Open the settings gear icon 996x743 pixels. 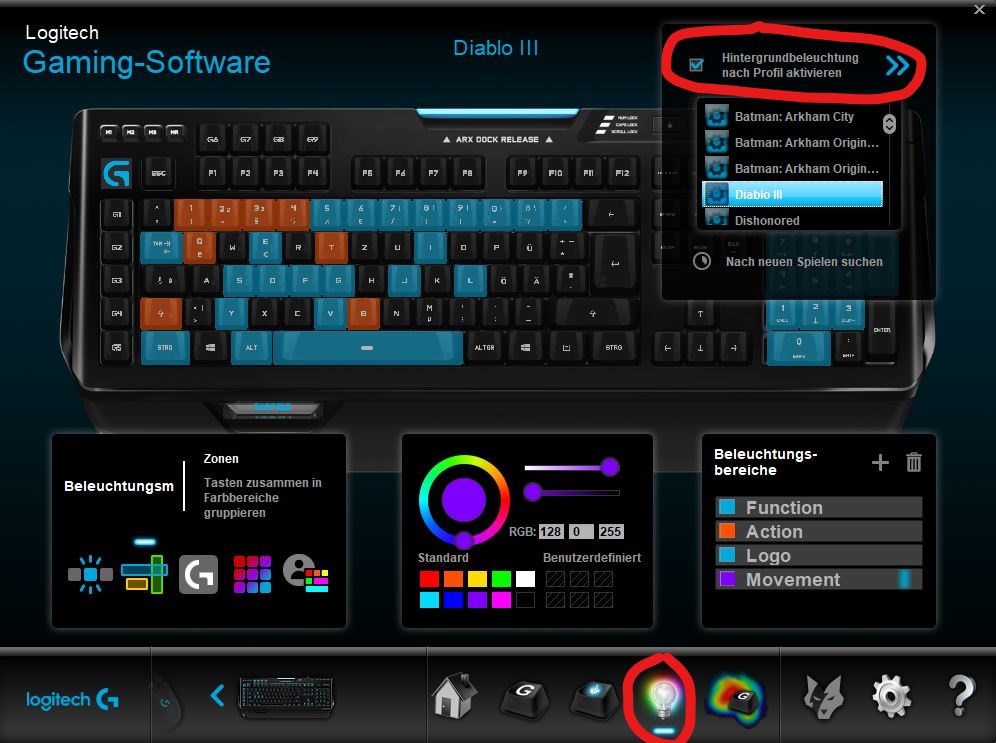(892, 697)
